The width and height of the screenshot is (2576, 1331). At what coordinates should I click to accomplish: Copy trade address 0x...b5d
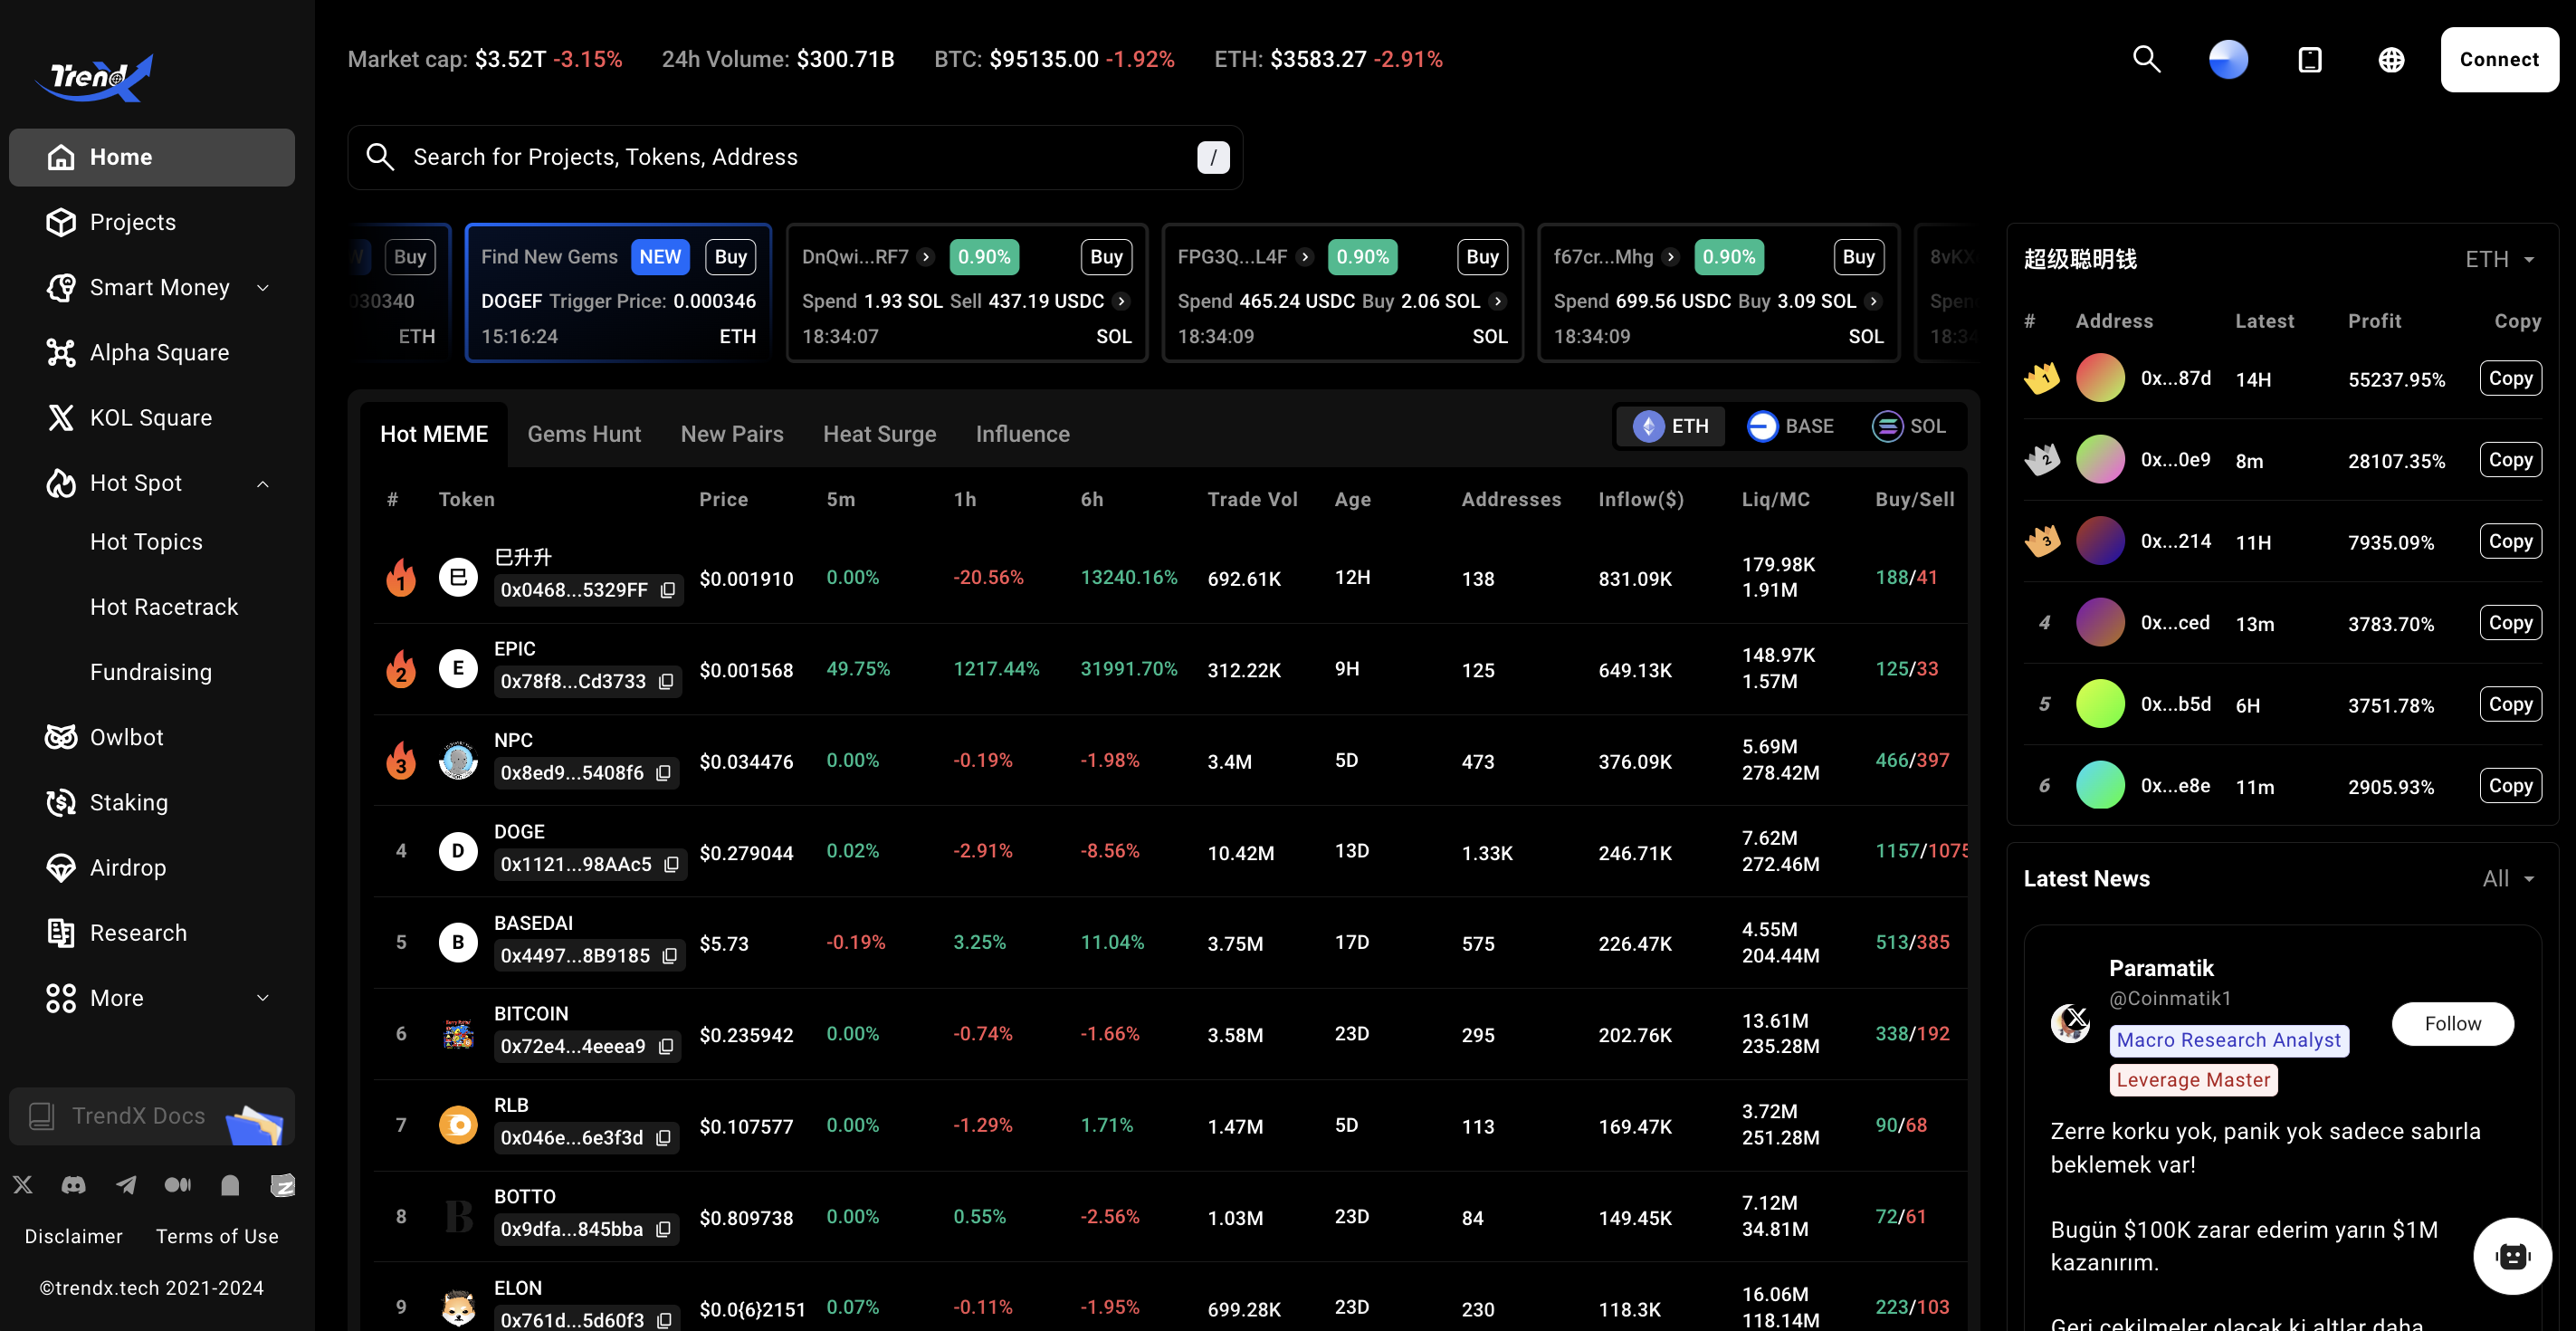pos(2510,704)
